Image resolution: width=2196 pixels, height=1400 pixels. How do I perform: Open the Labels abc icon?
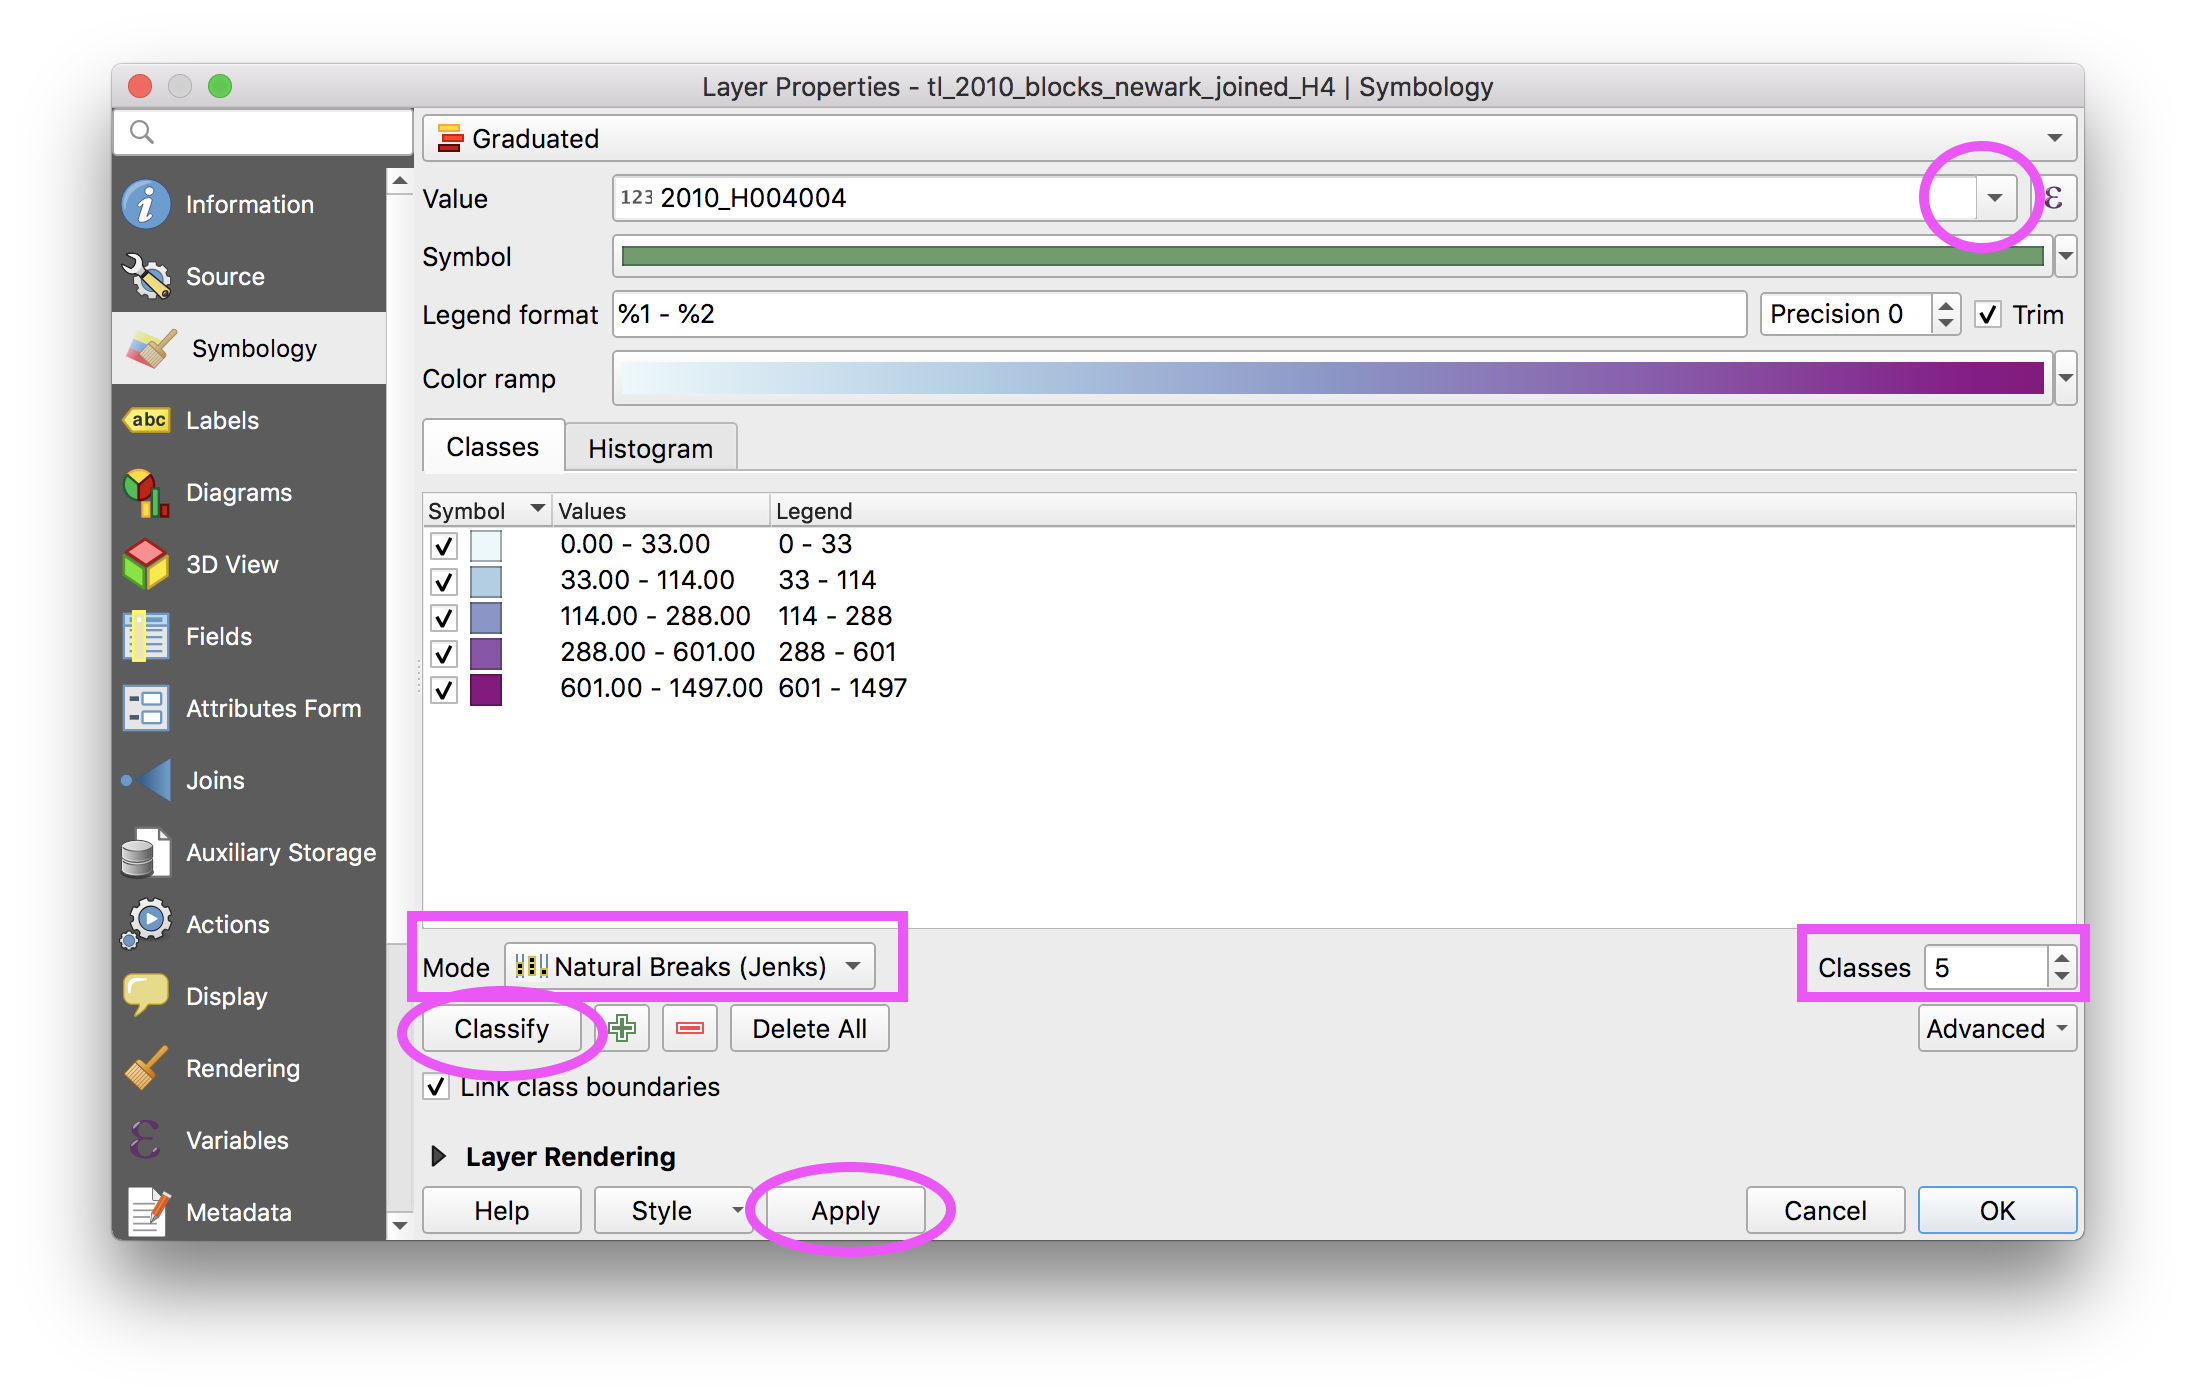tap(146, 420)
